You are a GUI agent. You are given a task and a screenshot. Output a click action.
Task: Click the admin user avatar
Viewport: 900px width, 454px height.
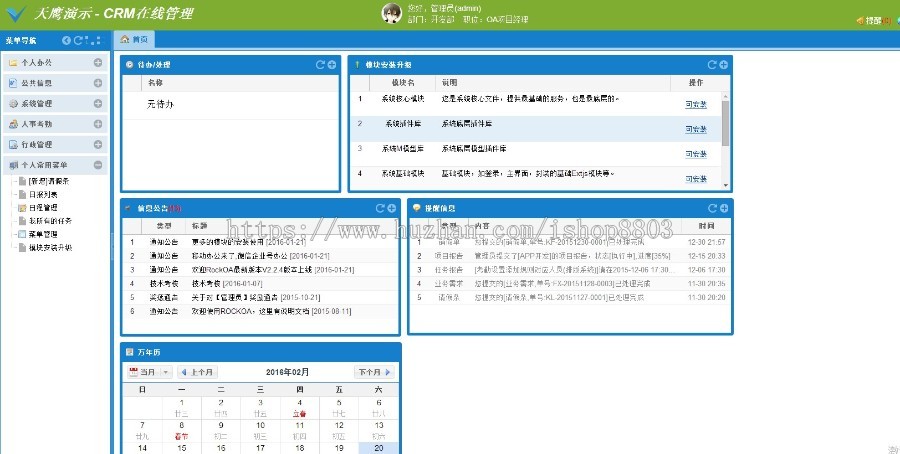tap(391, 13)
